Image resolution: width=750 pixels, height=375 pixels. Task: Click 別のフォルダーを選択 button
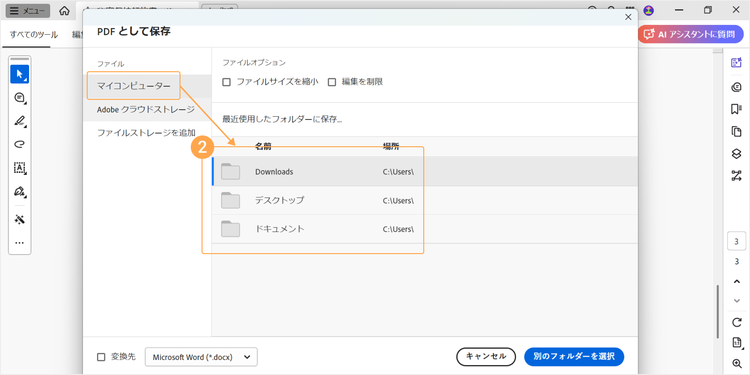[574, 356]
